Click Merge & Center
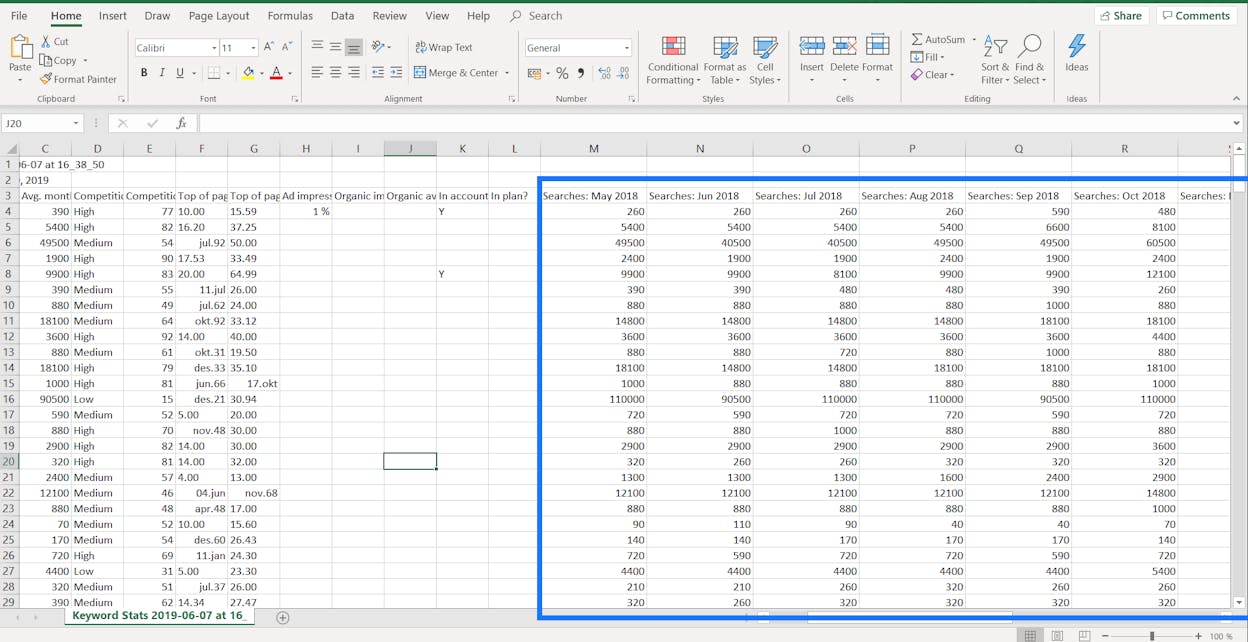The height and width of the screenshot is (642, 1248). [456, 73]
